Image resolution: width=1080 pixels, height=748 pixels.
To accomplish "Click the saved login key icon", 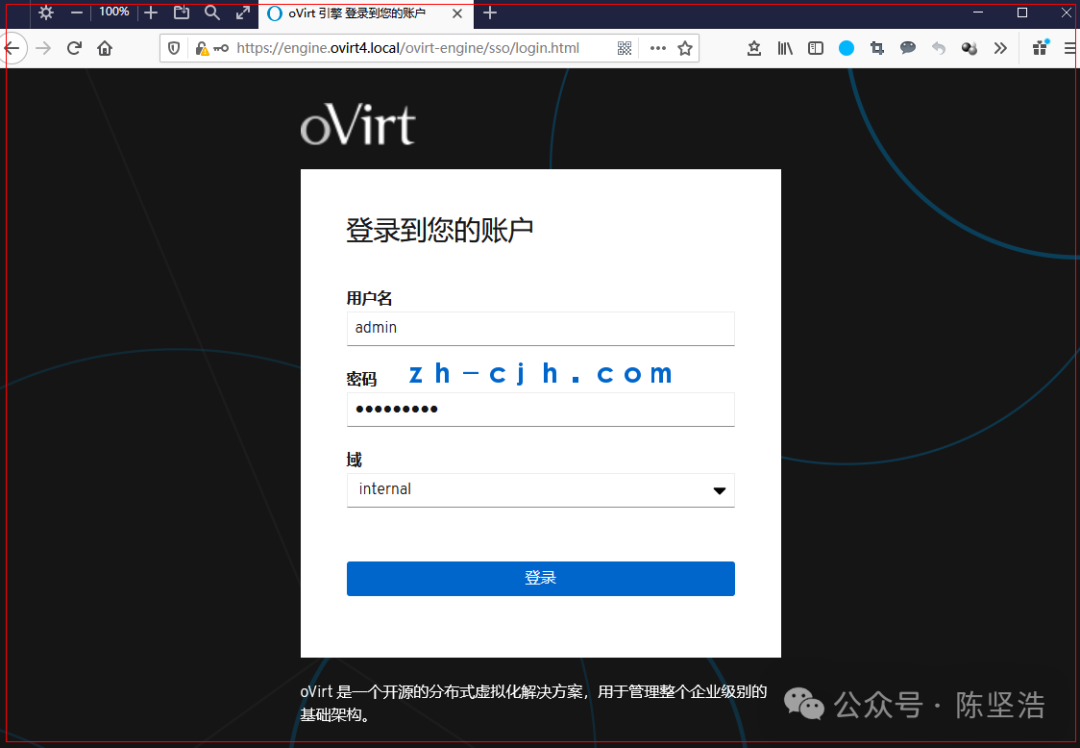I will pos(221,48).
